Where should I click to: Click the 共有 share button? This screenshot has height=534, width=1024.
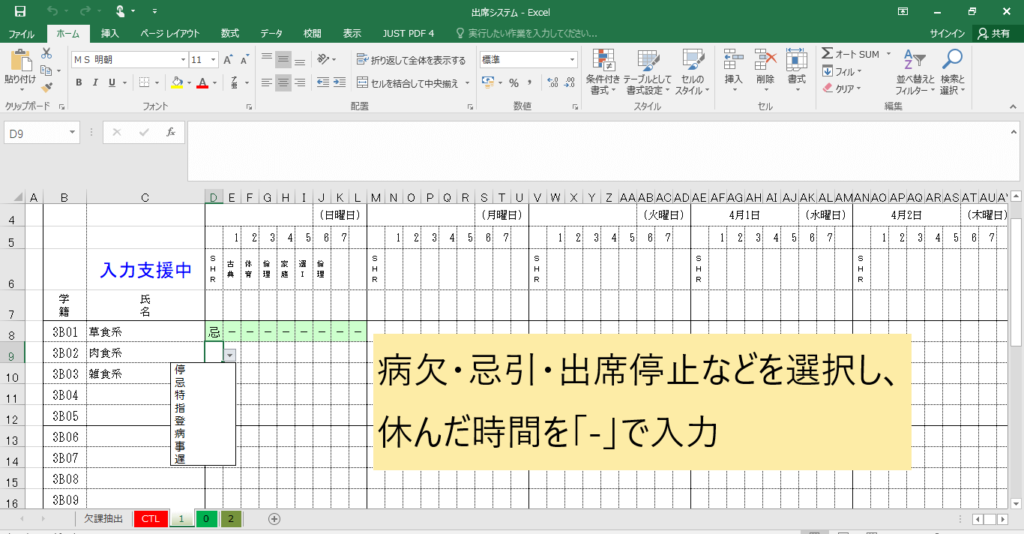994,33
